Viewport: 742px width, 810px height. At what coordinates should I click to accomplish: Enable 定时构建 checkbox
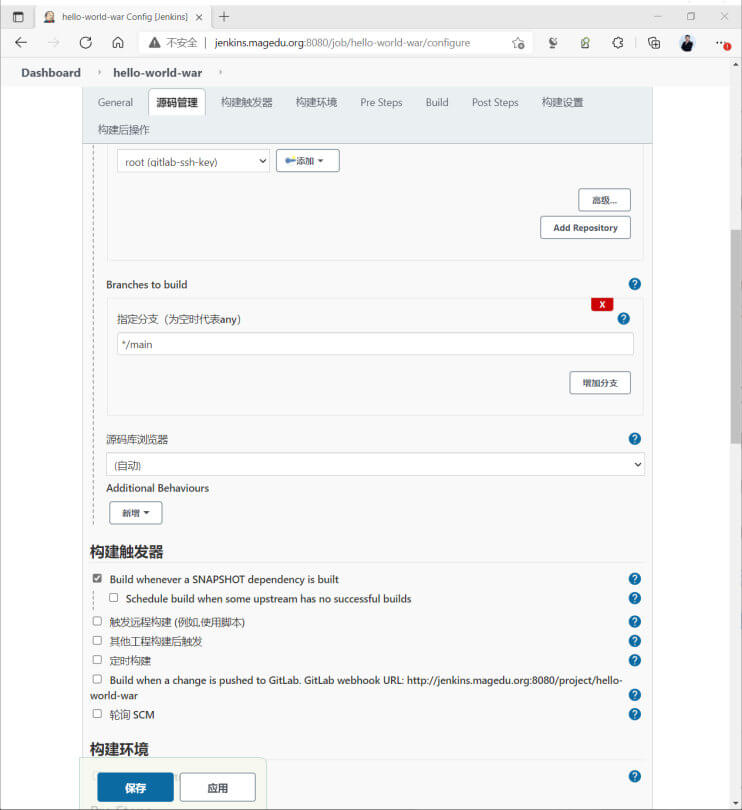point(97,660)
